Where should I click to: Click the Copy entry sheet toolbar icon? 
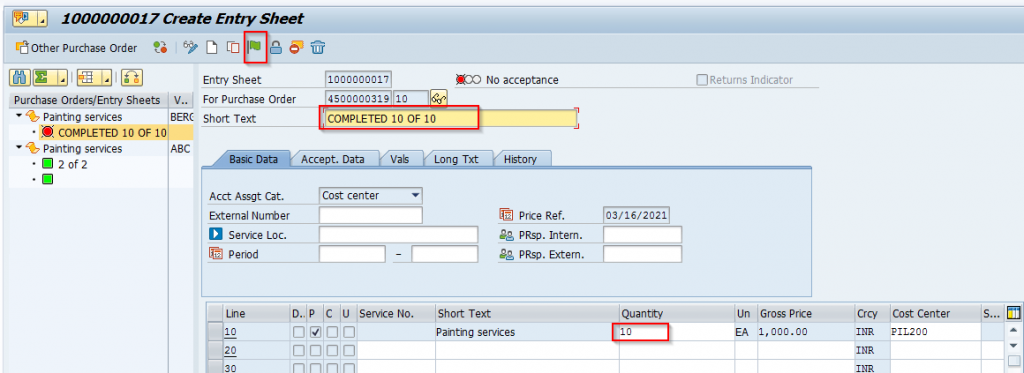click(x=232, y=47)
